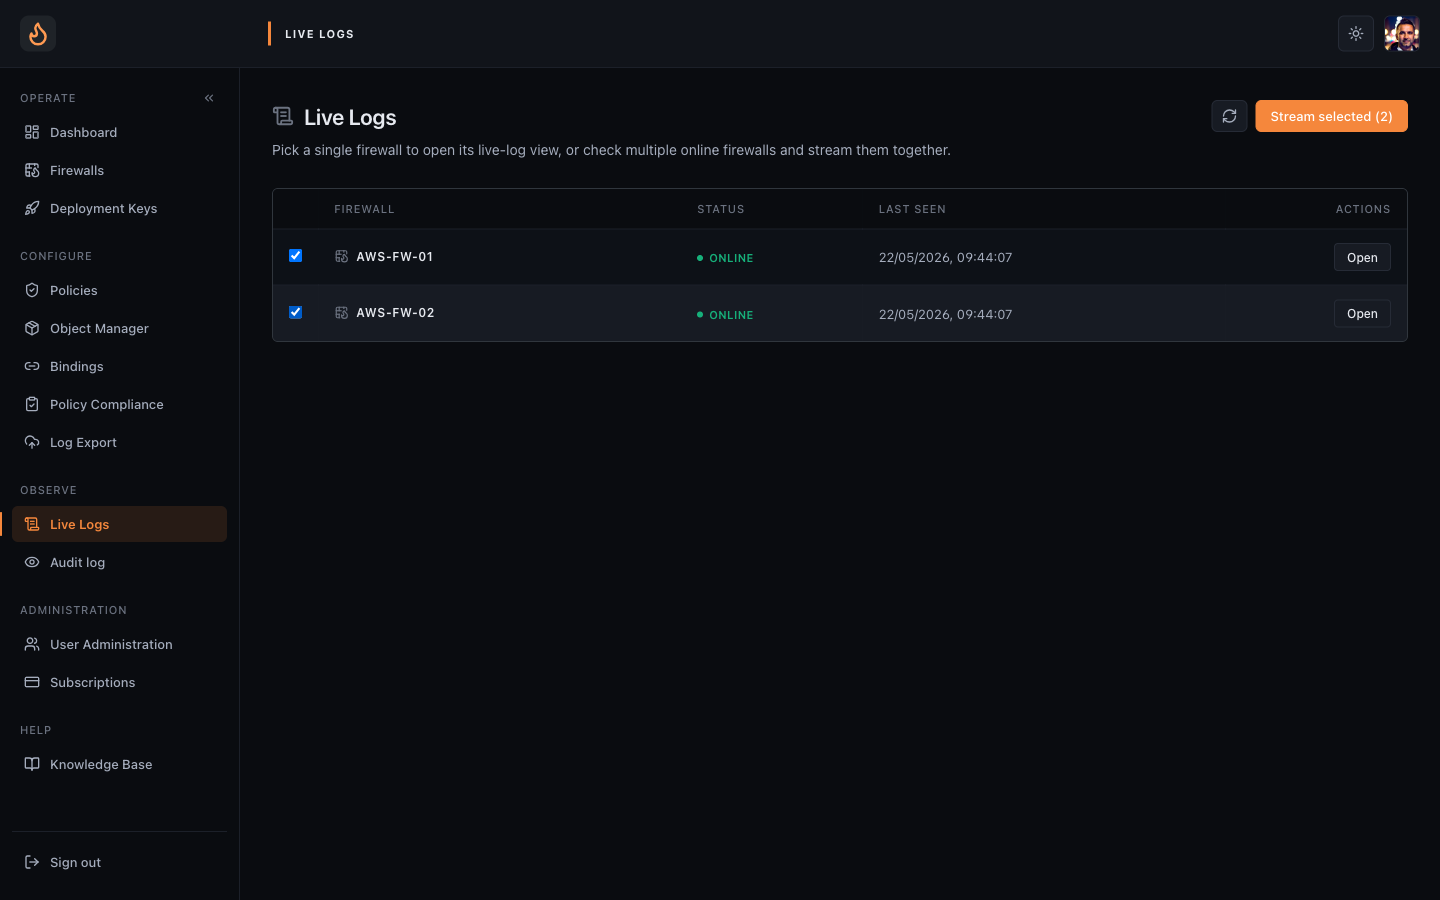Click the Sign out arrow icon
The width and height of the screenshot is (1440, 900).
click(x=32, y=862)
